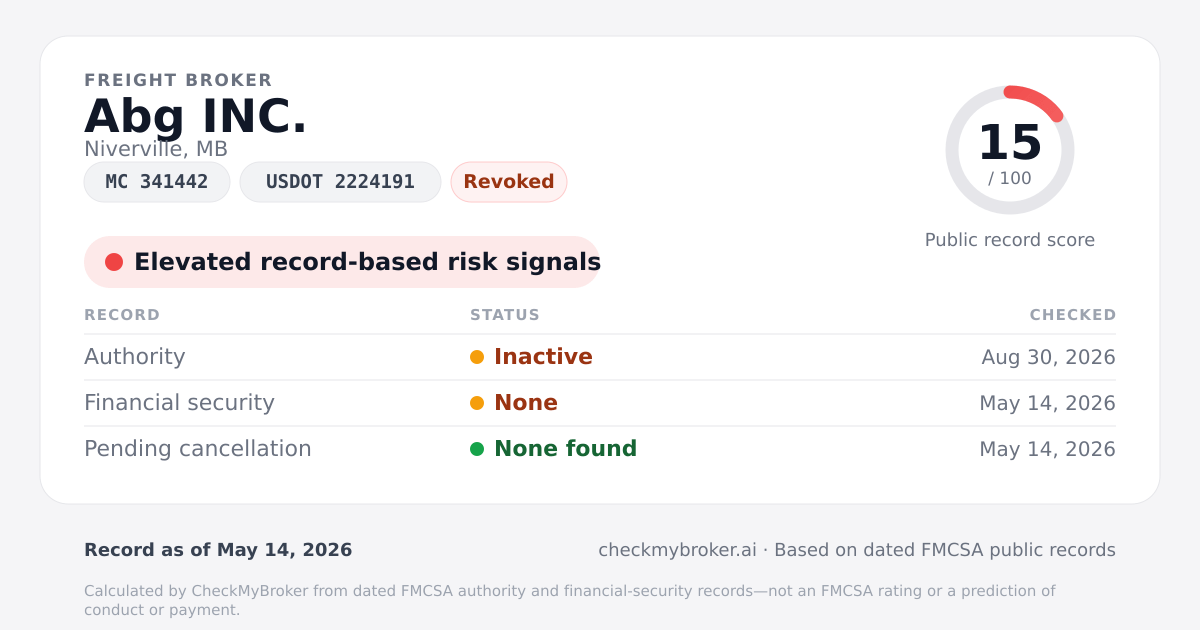The width and height of the screenshot is (1200, 630).
Task: Click the Aug 30, 2026 checked date
Action: [x=1049, y=357]
